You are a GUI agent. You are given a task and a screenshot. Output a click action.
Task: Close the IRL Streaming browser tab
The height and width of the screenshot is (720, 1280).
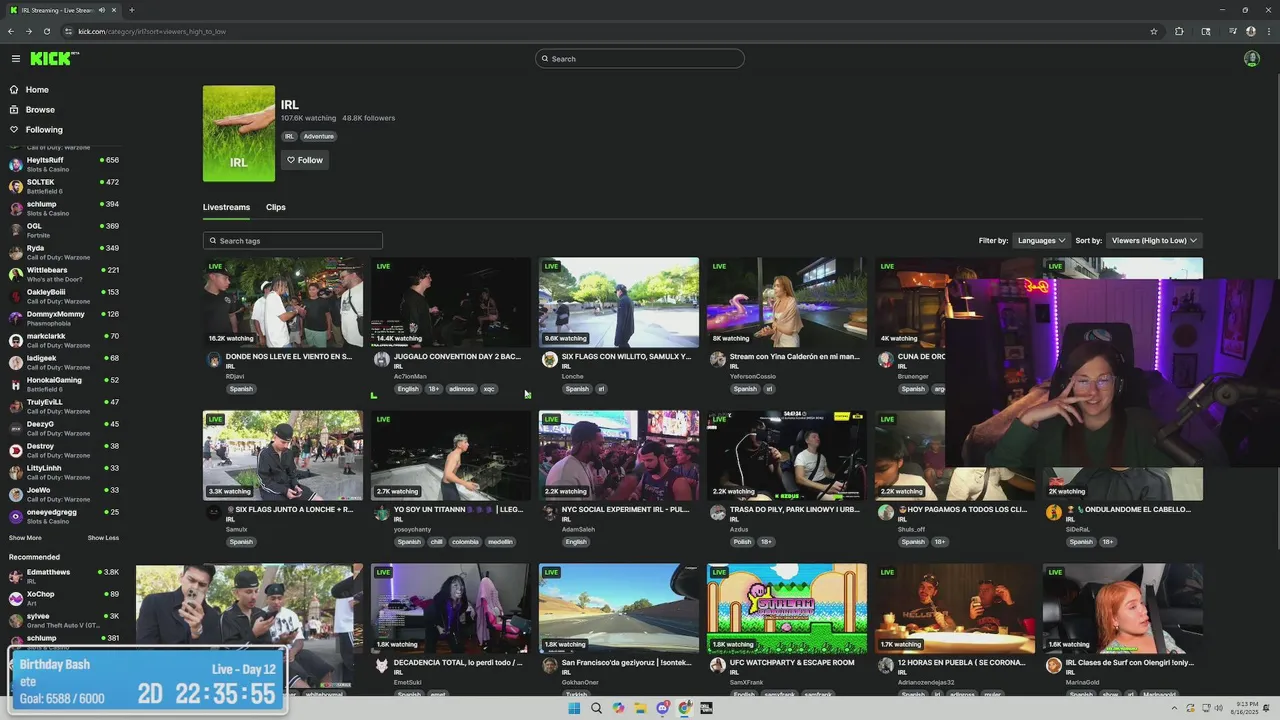[114, 10]
